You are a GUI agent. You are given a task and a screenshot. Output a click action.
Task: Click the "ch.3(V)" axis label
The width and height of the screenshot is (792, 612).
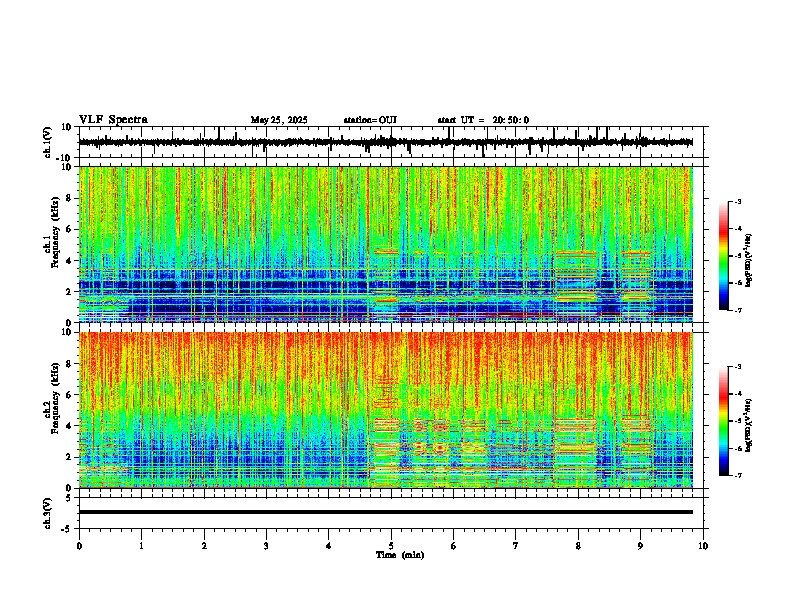48,514
